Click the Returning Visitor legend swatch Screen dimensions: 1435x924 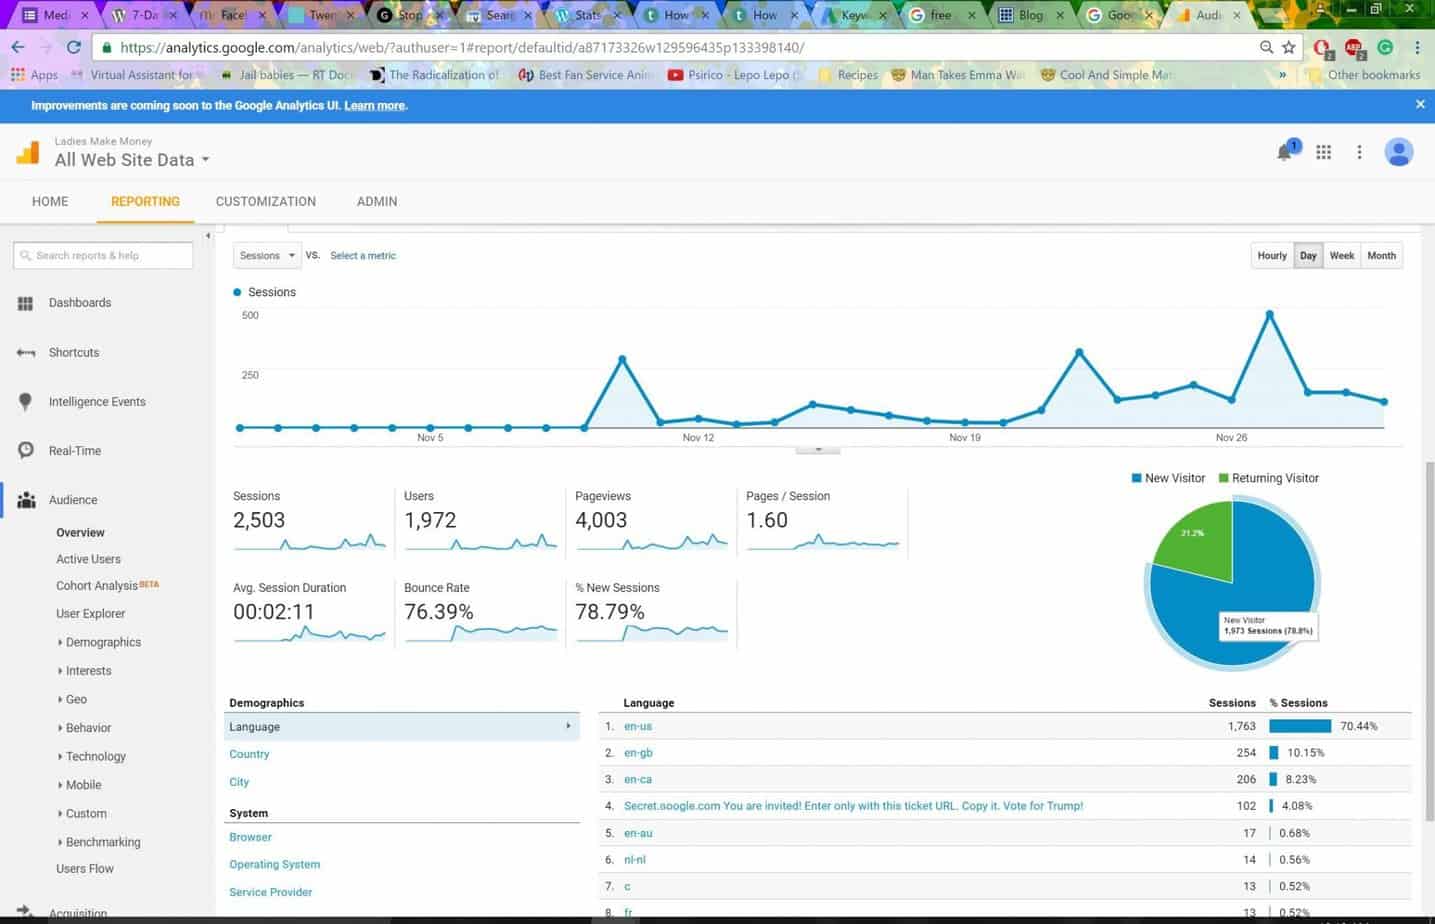point(1224,478)
